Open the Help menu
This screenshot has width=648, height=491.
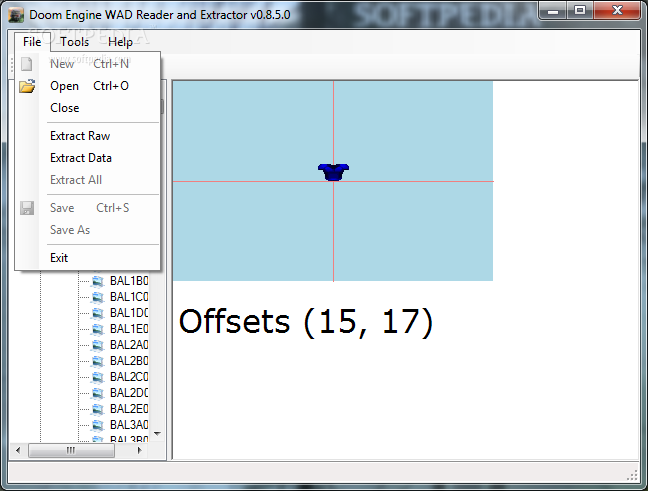click(x=120, y=42)
